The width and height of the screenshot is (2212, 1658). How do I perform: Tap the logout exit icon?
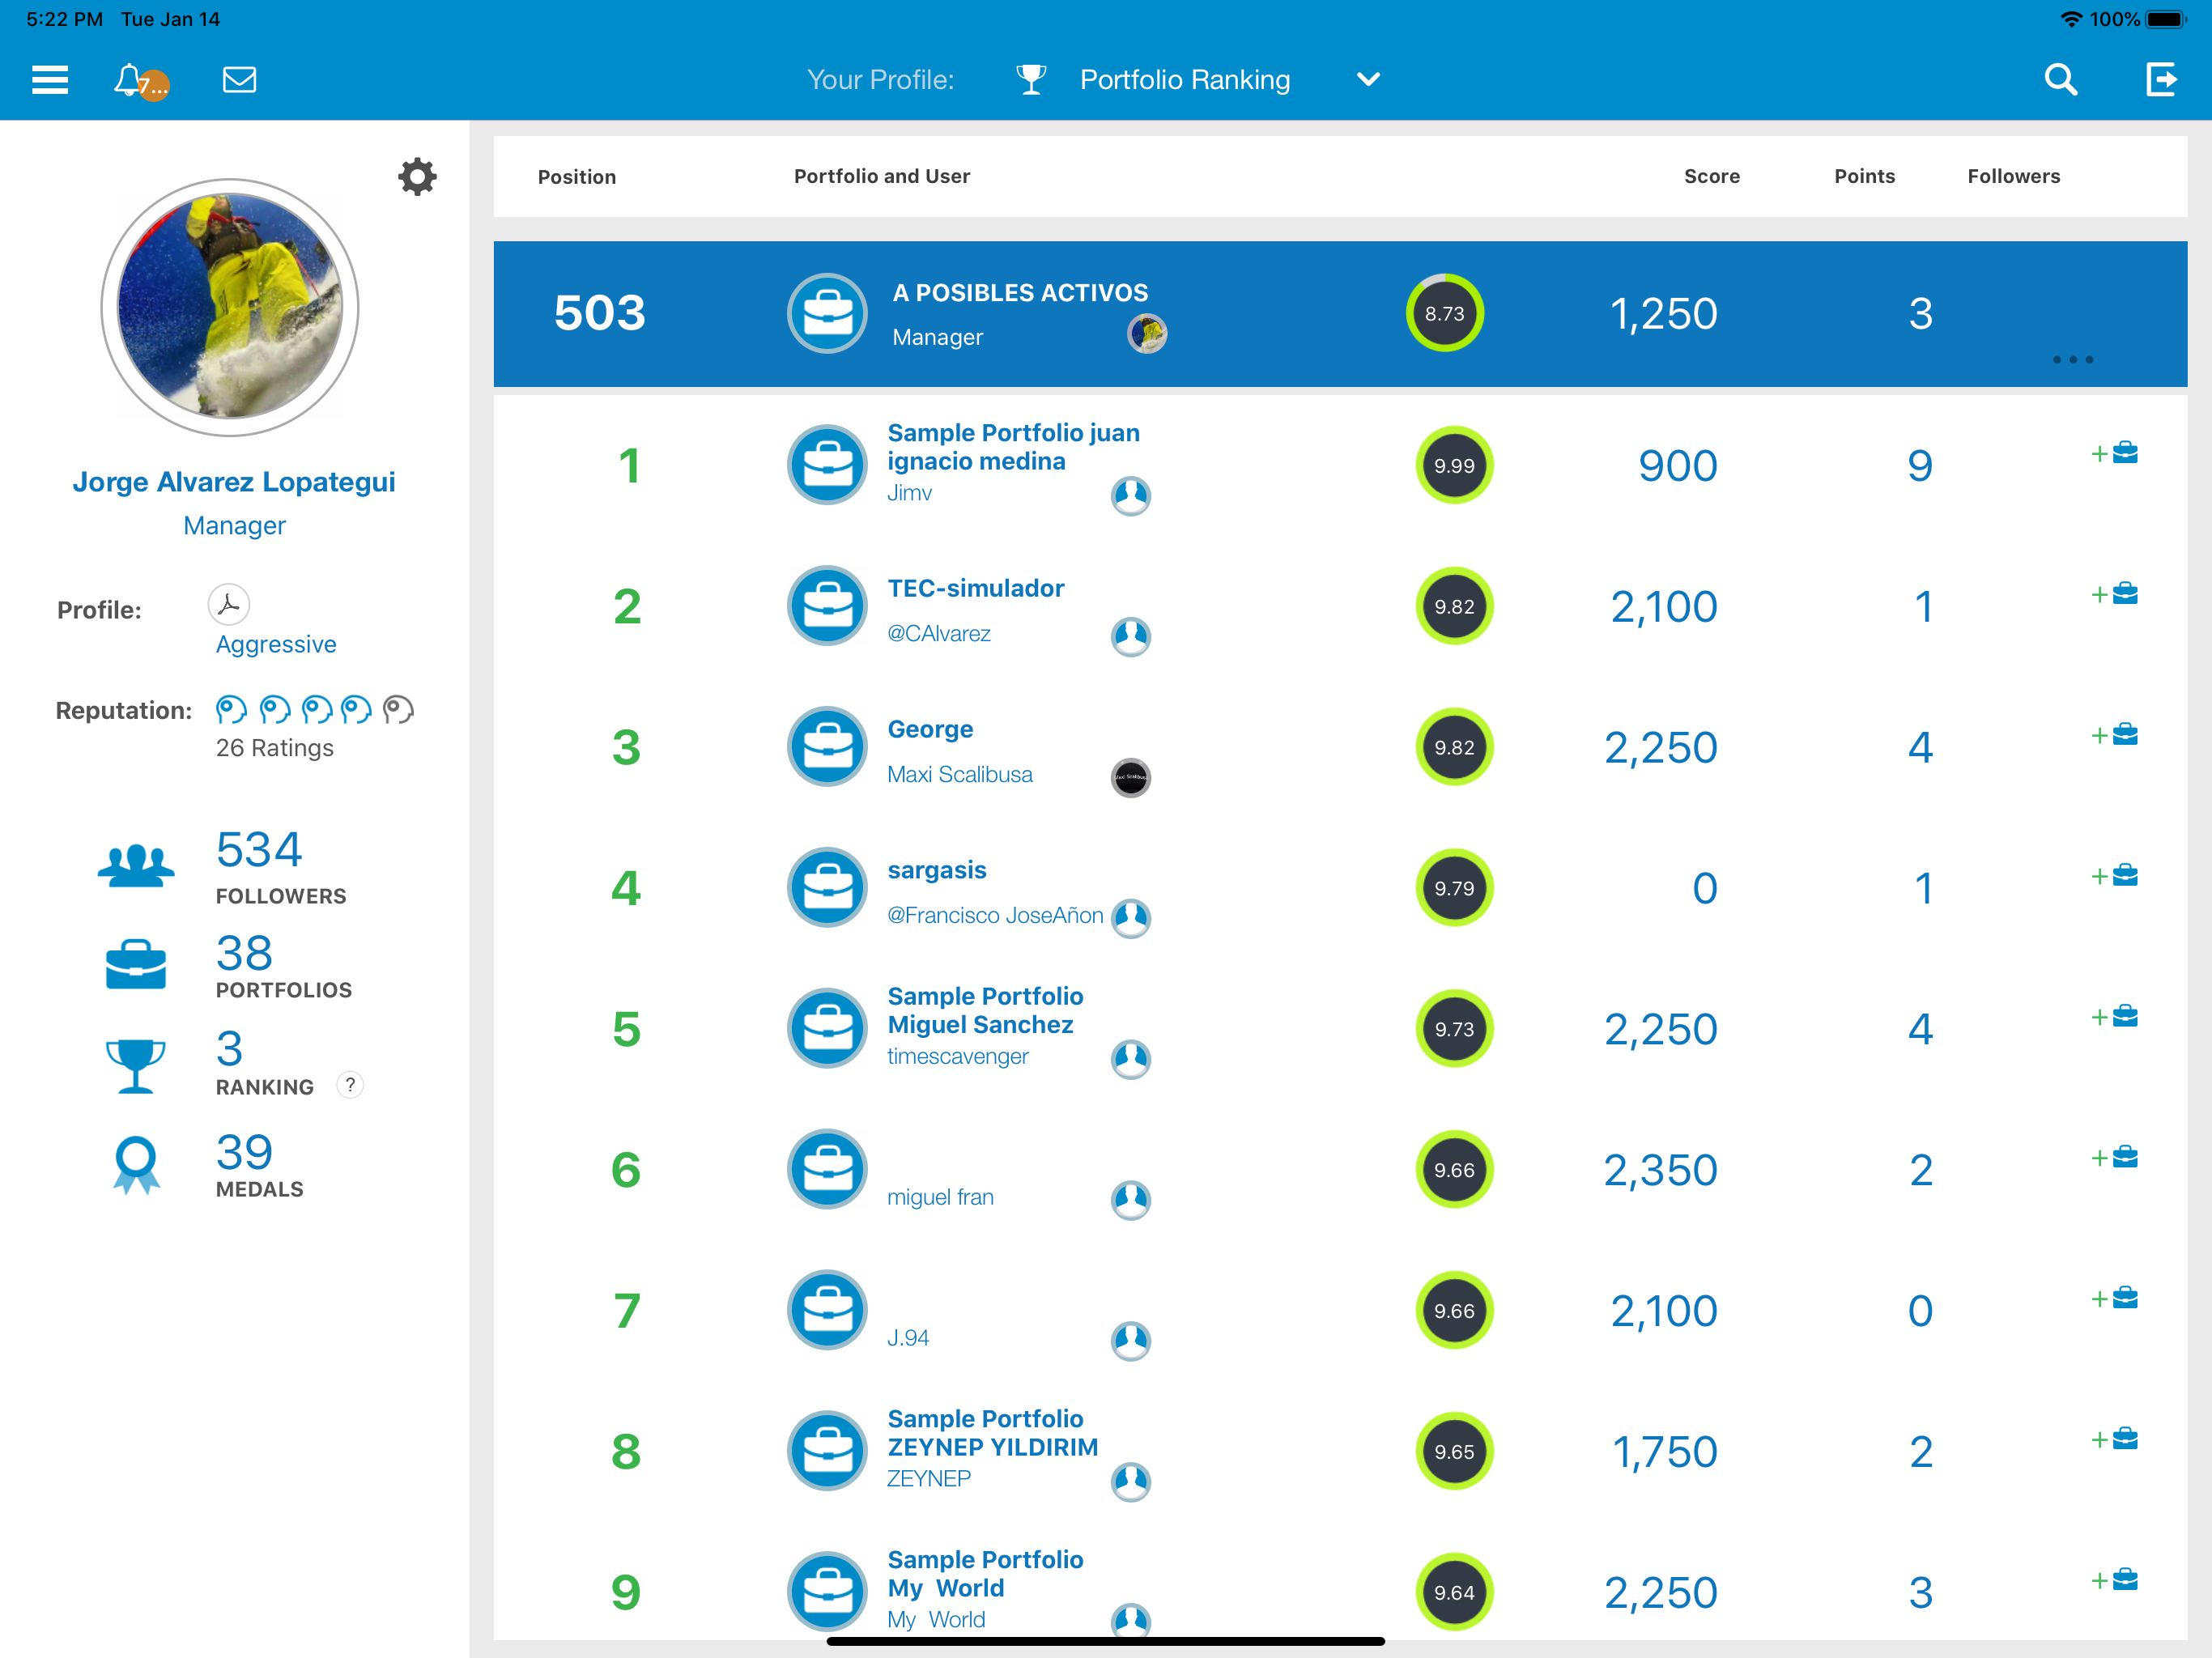(2161, 80)
